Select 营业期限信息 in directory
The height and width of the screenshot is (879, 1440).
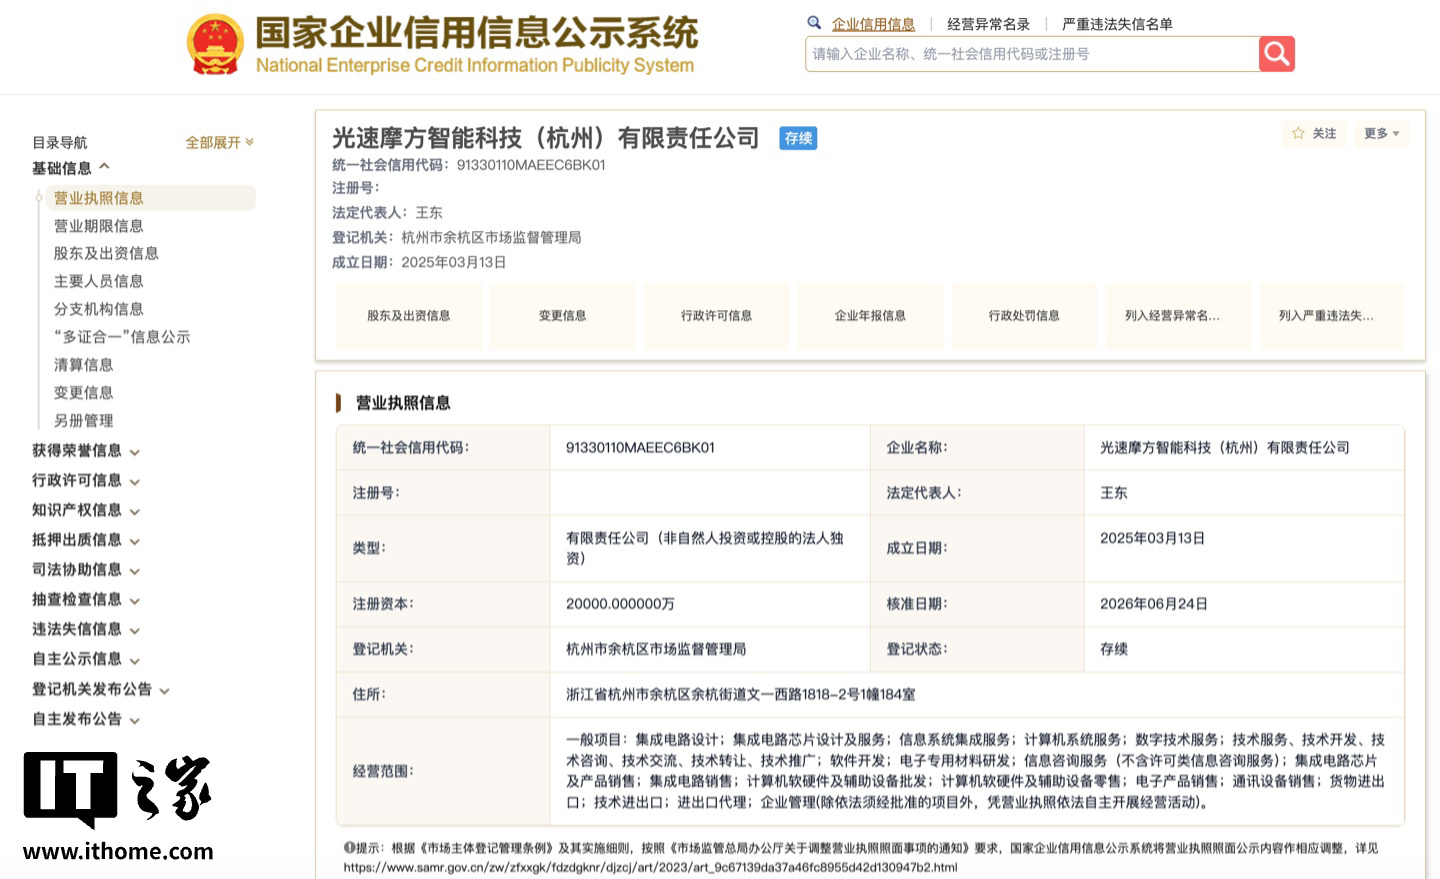(x=98, y=226)
